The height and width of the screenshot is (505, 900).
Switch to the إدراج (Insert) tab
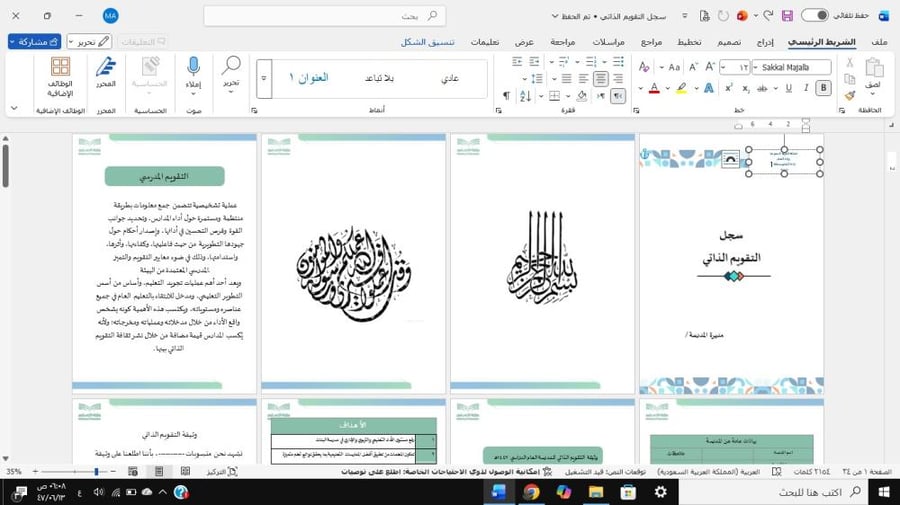(765, 42)
